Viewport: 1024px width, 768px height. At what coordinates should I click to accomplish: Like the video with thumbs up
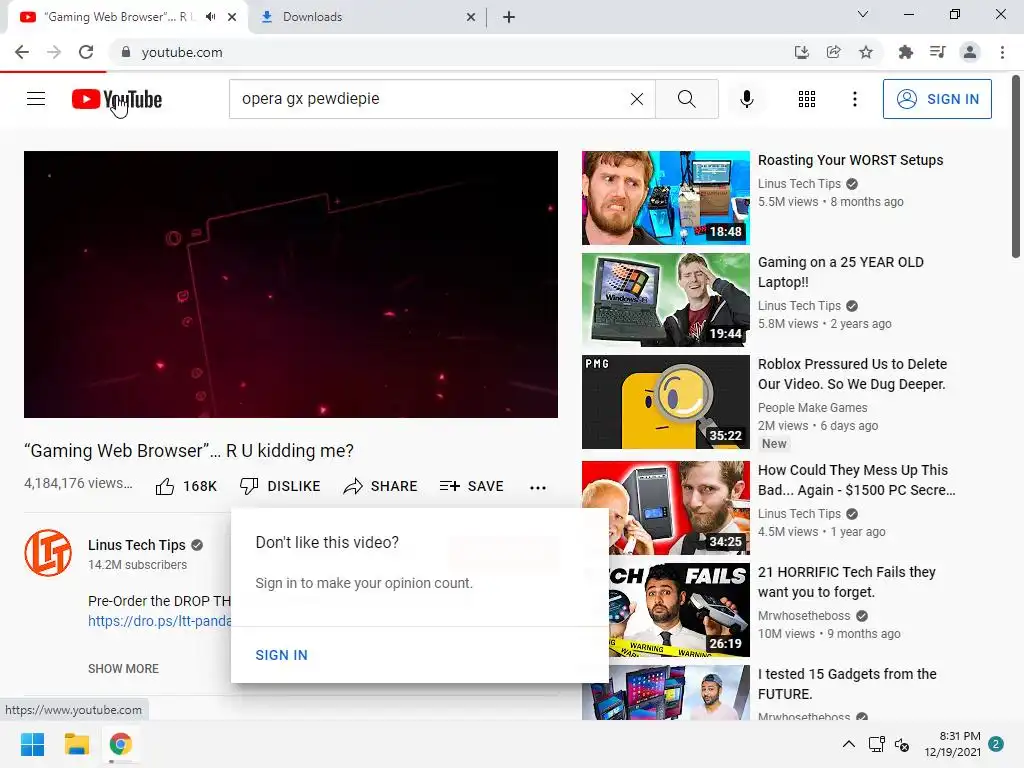click(186, 486)
